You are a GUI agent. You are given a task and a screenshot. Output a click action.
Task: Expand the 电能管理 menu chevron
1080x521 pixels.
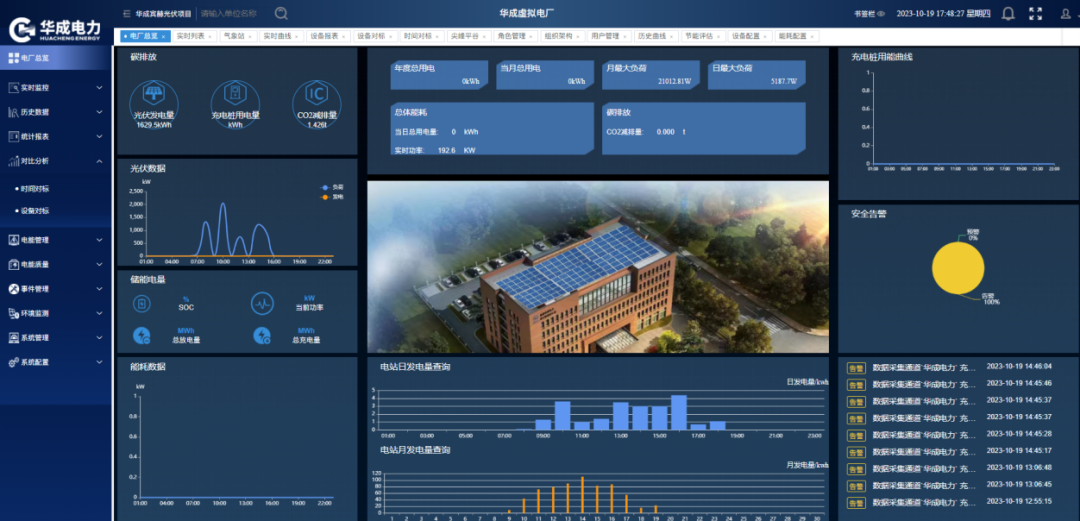pyautogui.click(x=99, y=240)
